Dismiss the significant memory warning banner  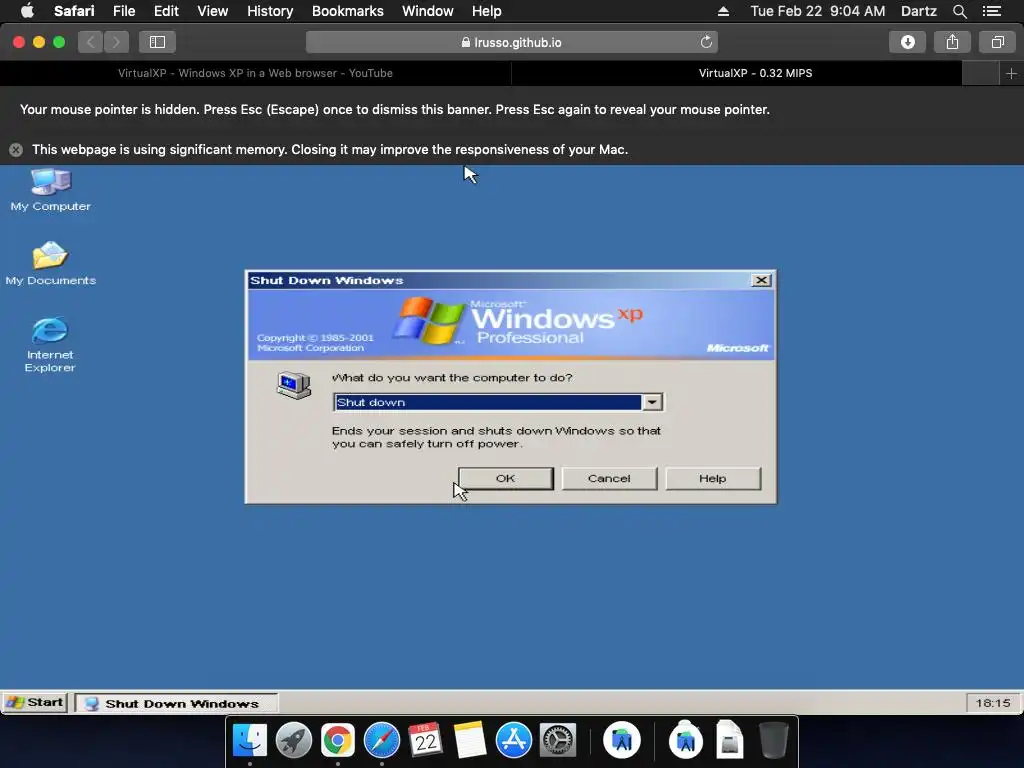[16, 150]
